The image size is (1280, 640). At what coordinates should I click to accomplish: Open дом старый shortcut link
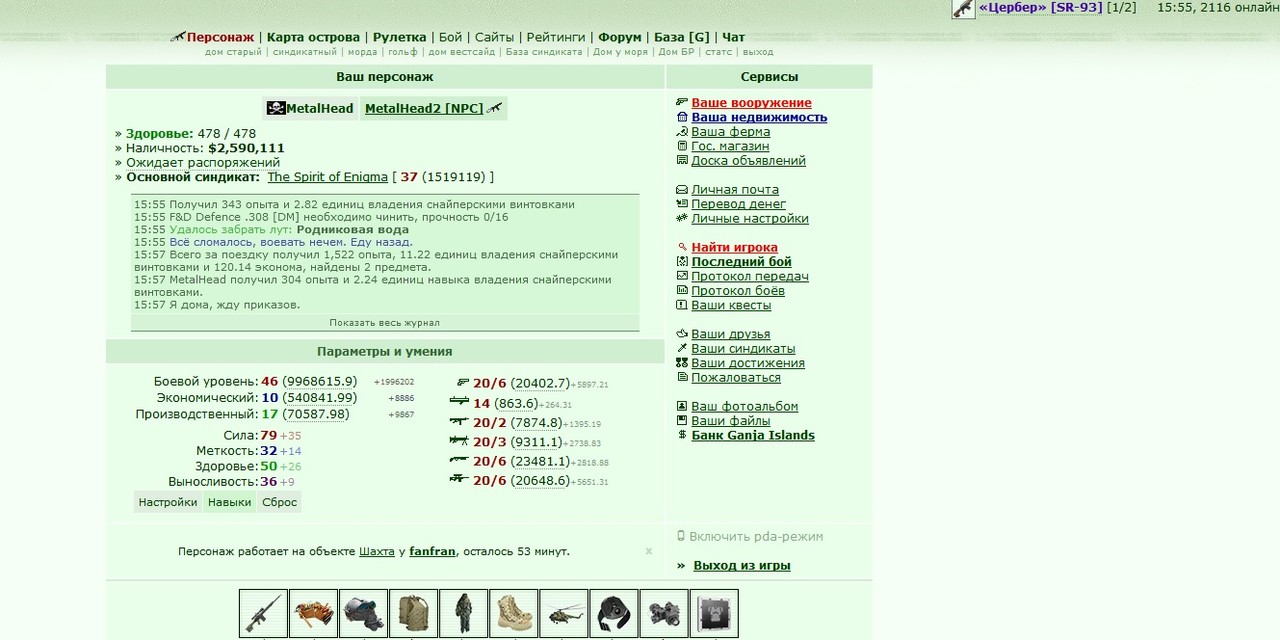pyautogui.click(x=234, y=52)
